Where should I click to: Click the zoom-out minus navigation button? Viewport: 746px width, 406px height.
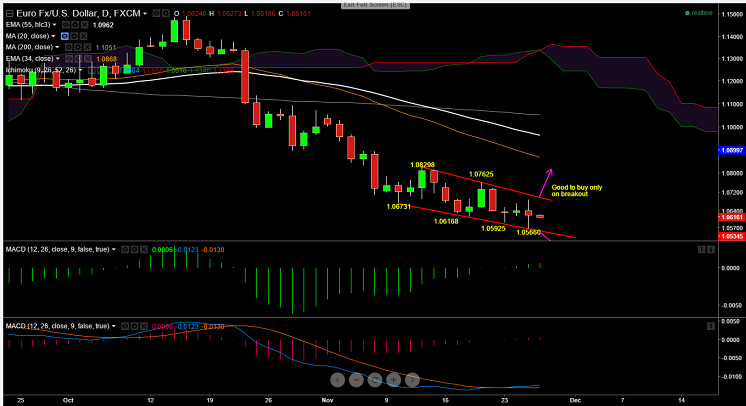(356, 379)
